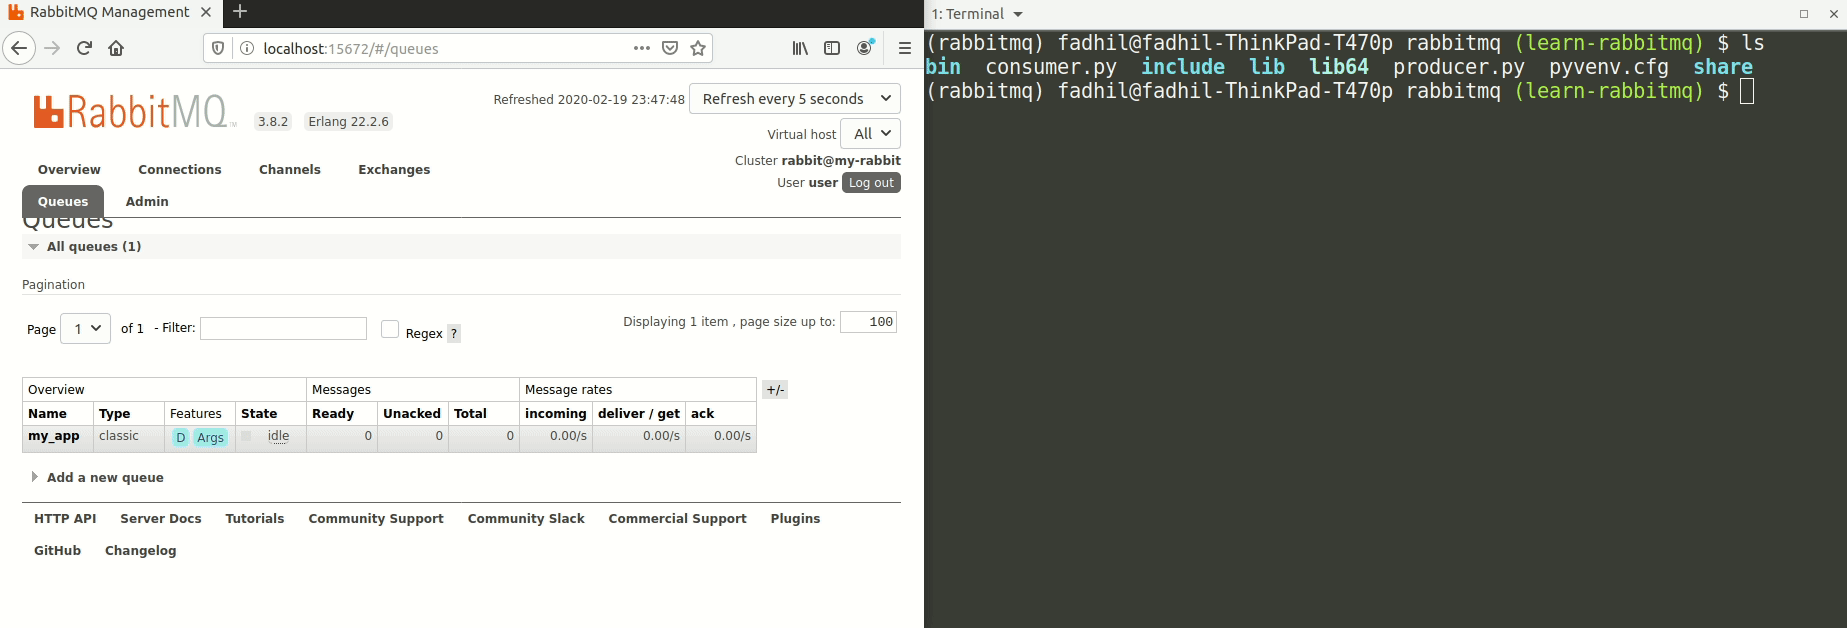The image size is (1847, 628).
Task: Open the Regex help question mark
Action: 454,334
